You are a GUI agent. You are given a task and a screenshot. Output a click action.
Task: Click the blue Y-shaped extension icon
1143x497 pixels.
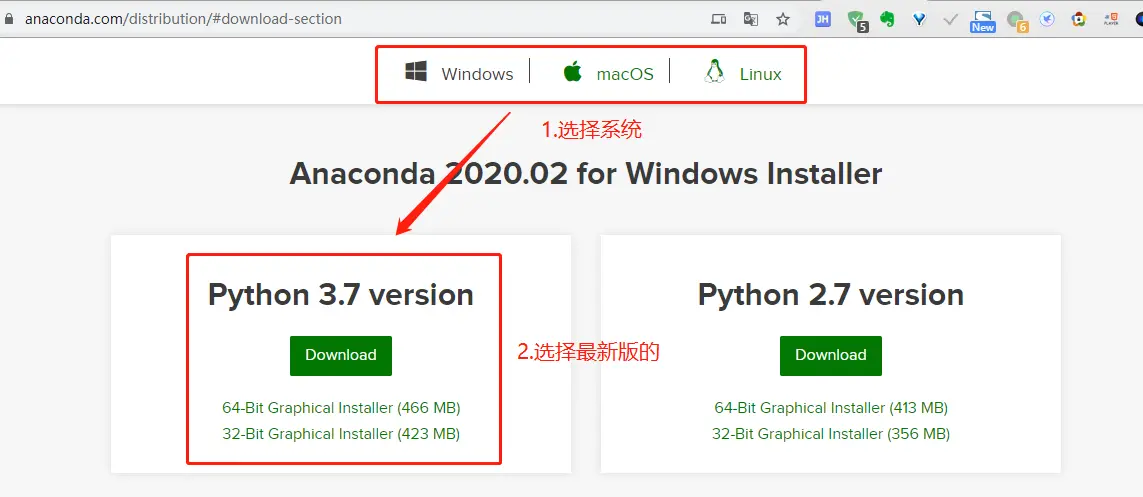tap(919, 20)
